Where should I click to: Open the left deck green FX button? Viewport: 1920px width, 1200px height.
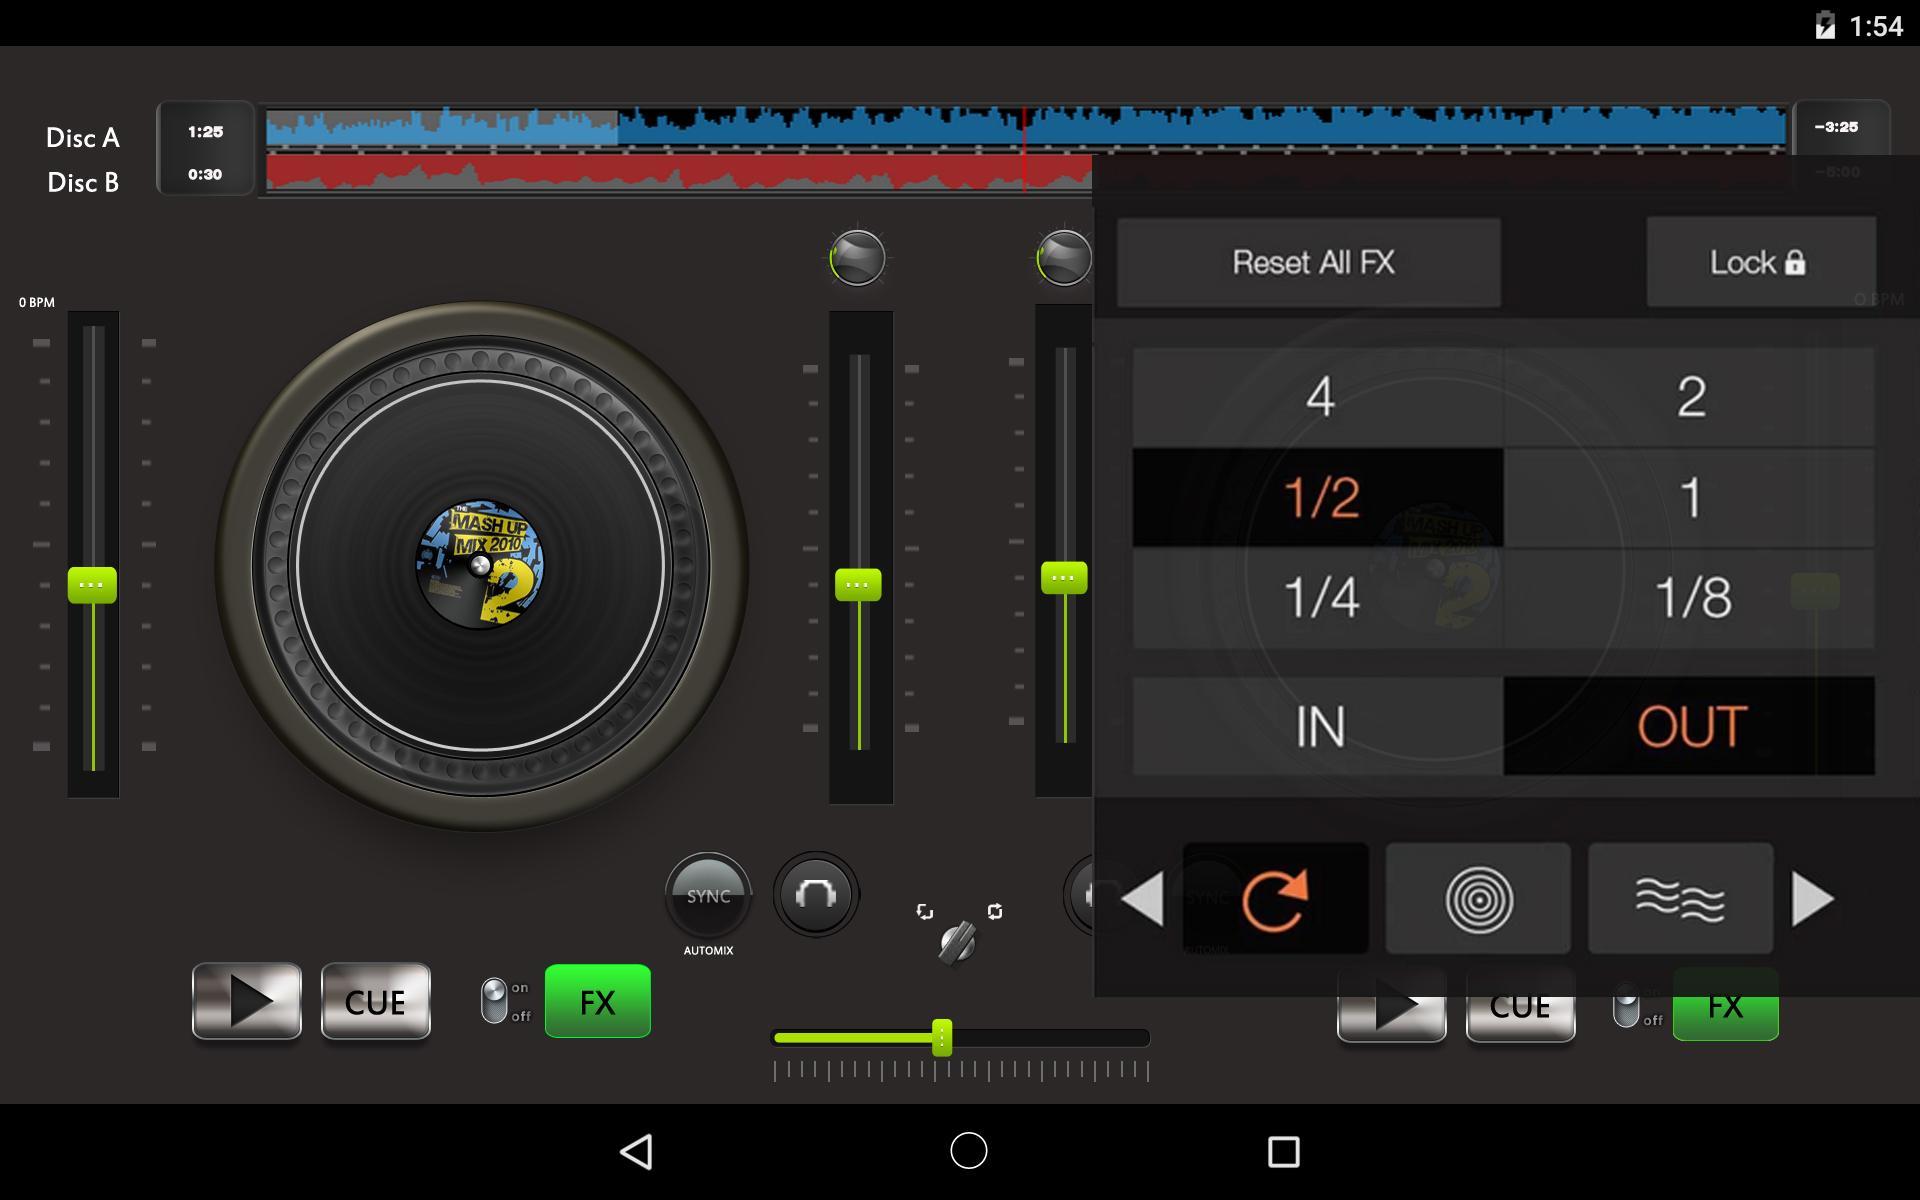coord(598,1001)
